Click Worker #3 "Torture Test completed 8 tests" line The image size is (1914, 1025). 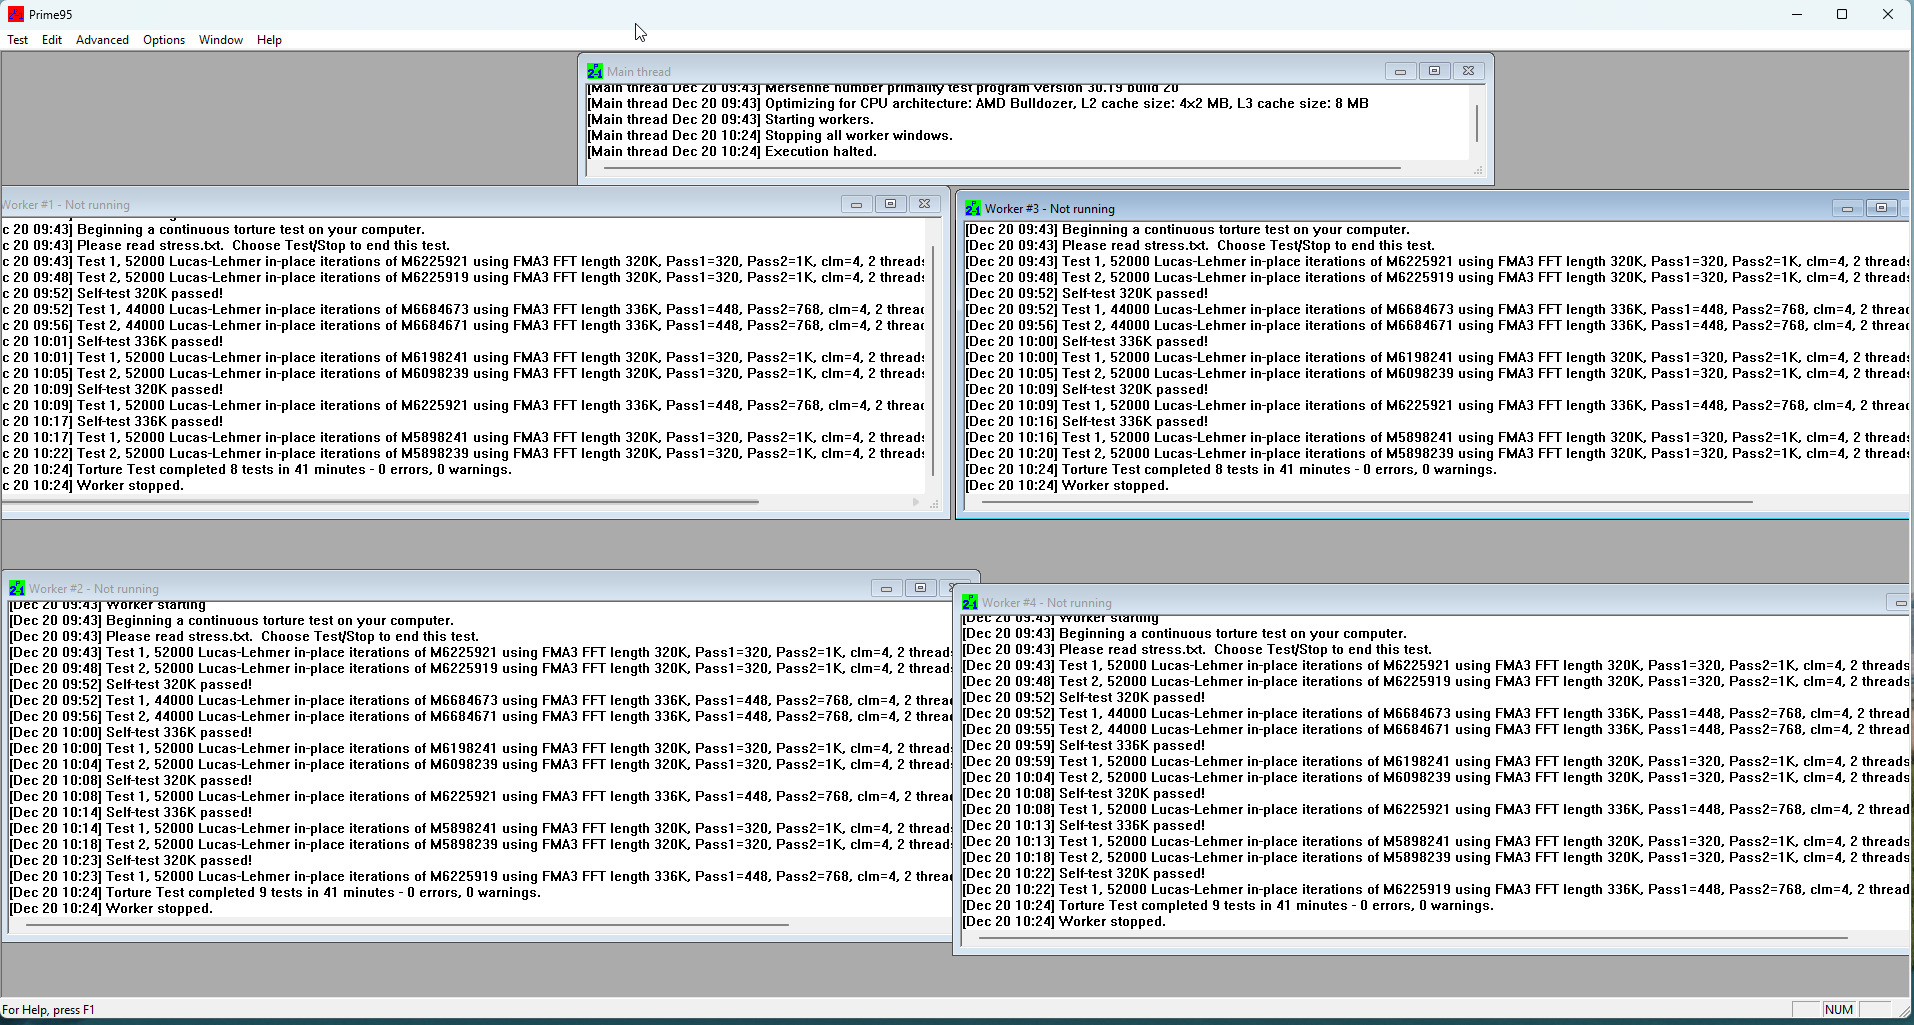point(1231,470)
